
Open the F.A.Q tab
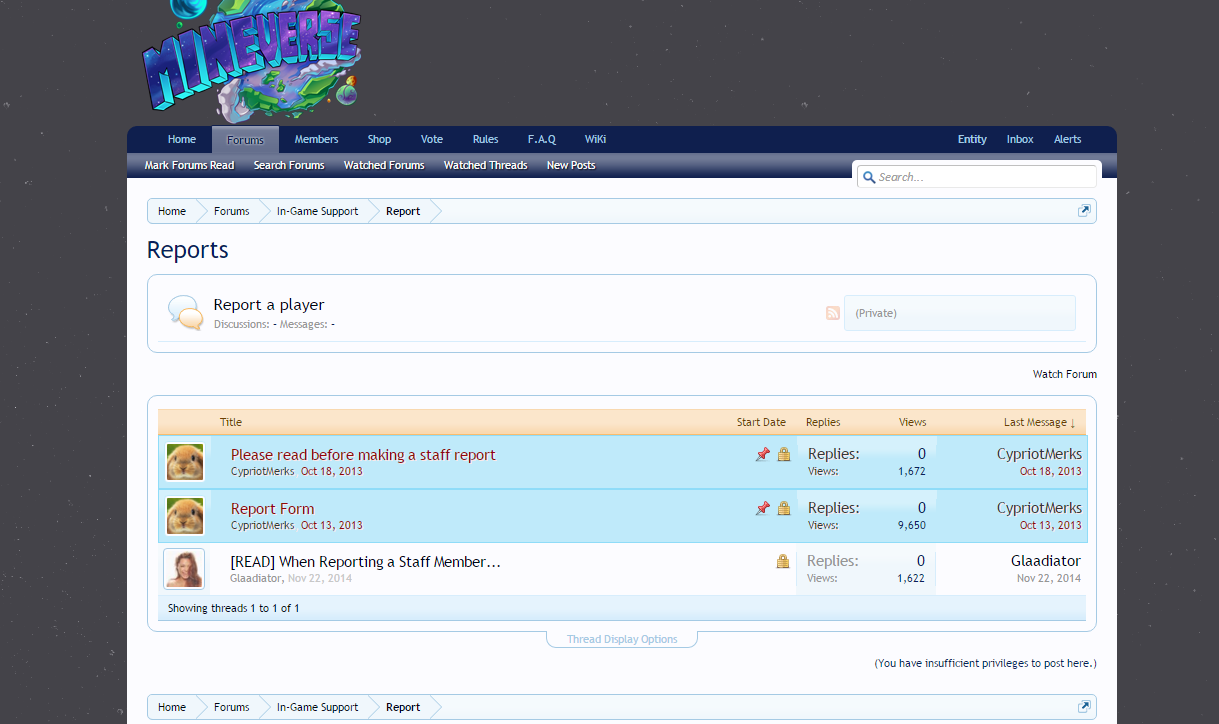(542, 139)
